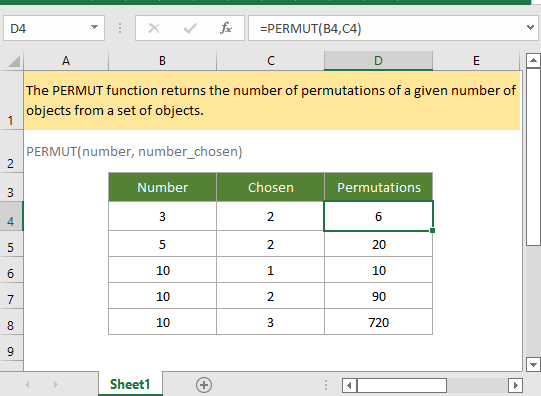Viewport: 541px width, 396px height.
Task: Click the Select All corner triangle
Action: coord(14,61)
